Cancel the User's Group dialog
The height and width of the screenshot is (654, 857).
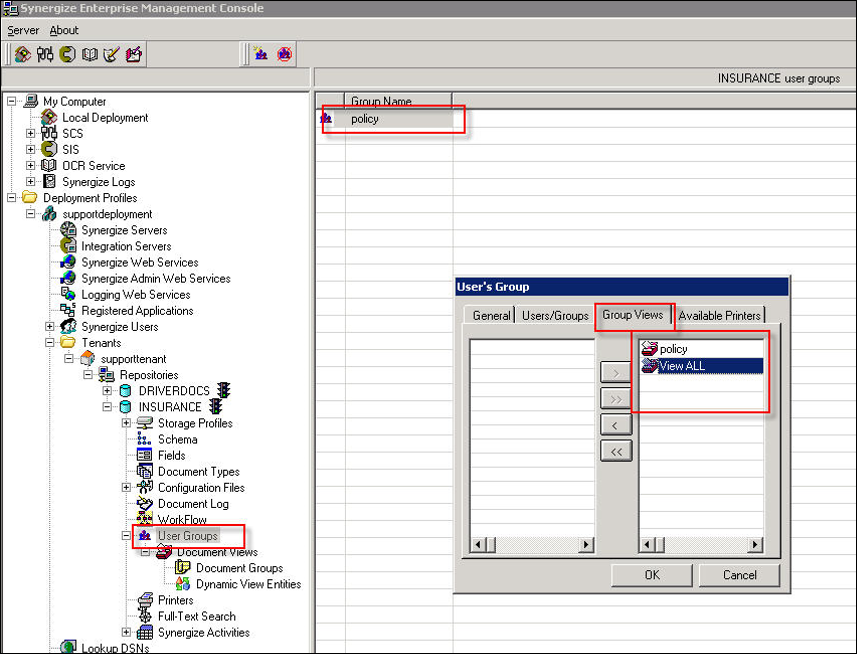(739, 575)
